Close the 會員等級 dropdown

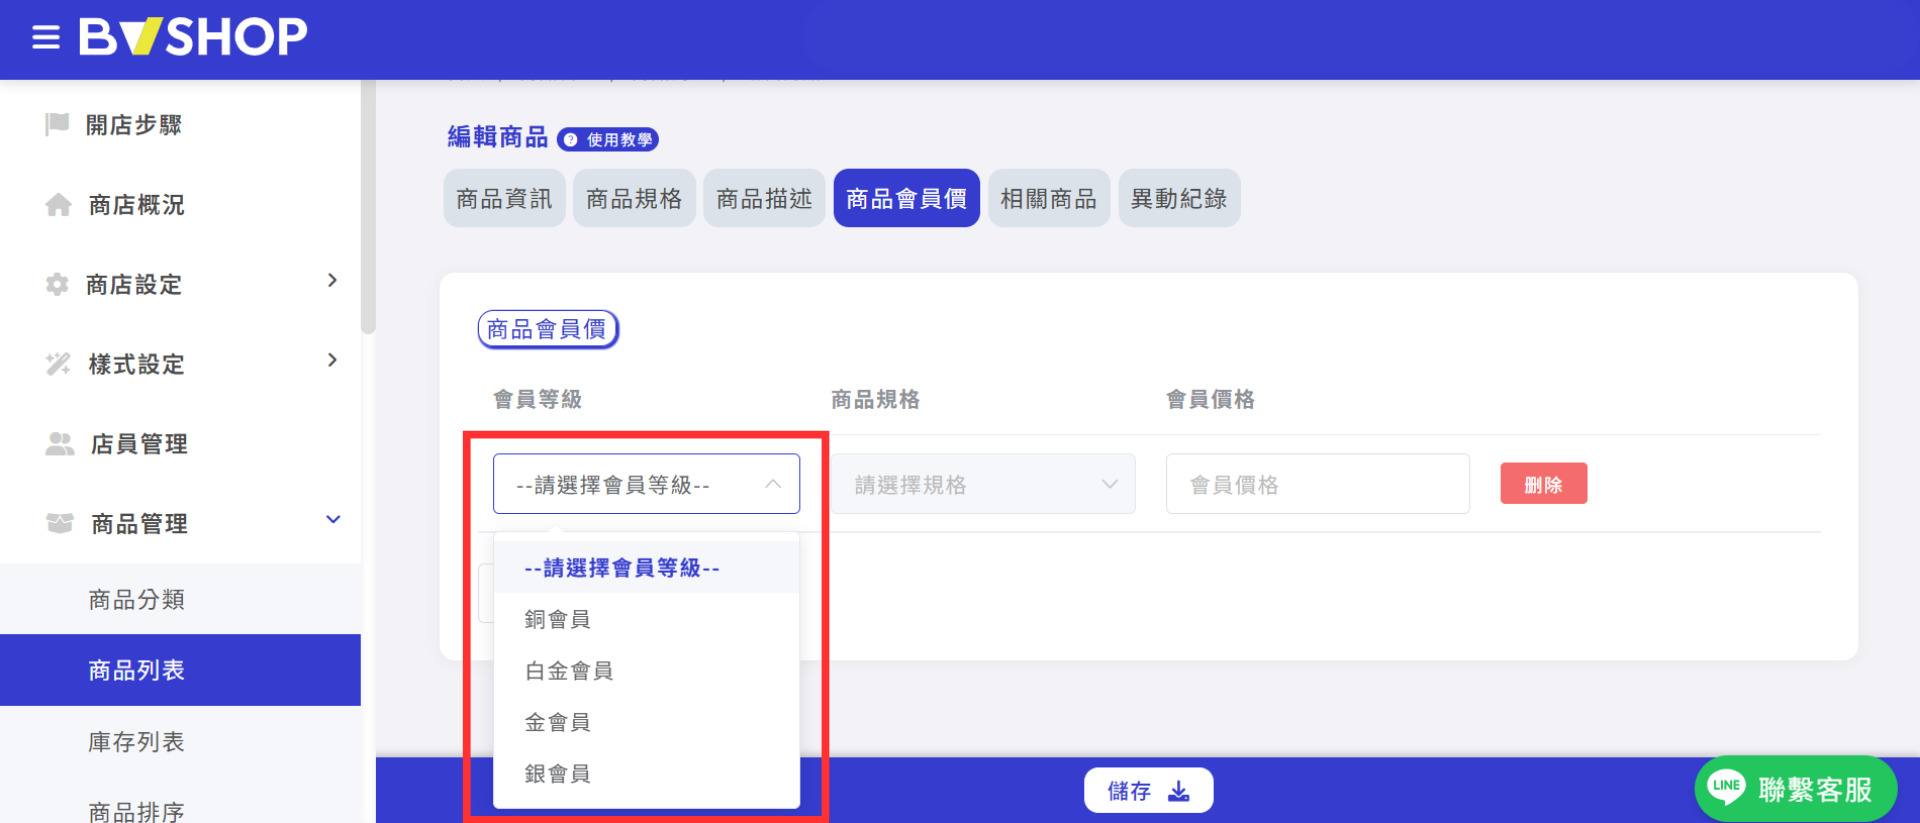click(x=646, y=484)
